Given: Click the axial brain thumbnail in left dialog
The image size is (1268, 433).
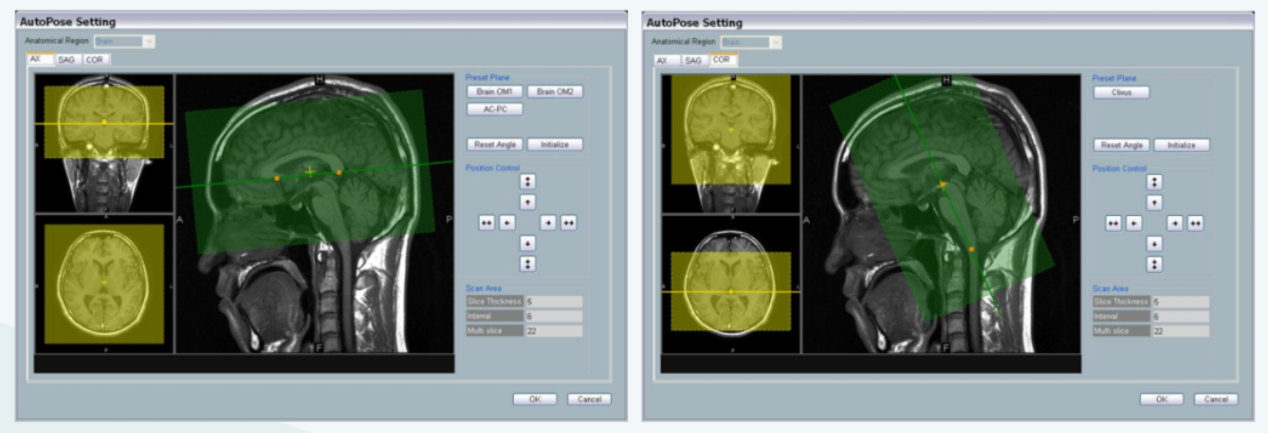Looking at the screenshot, I should tap(104, 283).
